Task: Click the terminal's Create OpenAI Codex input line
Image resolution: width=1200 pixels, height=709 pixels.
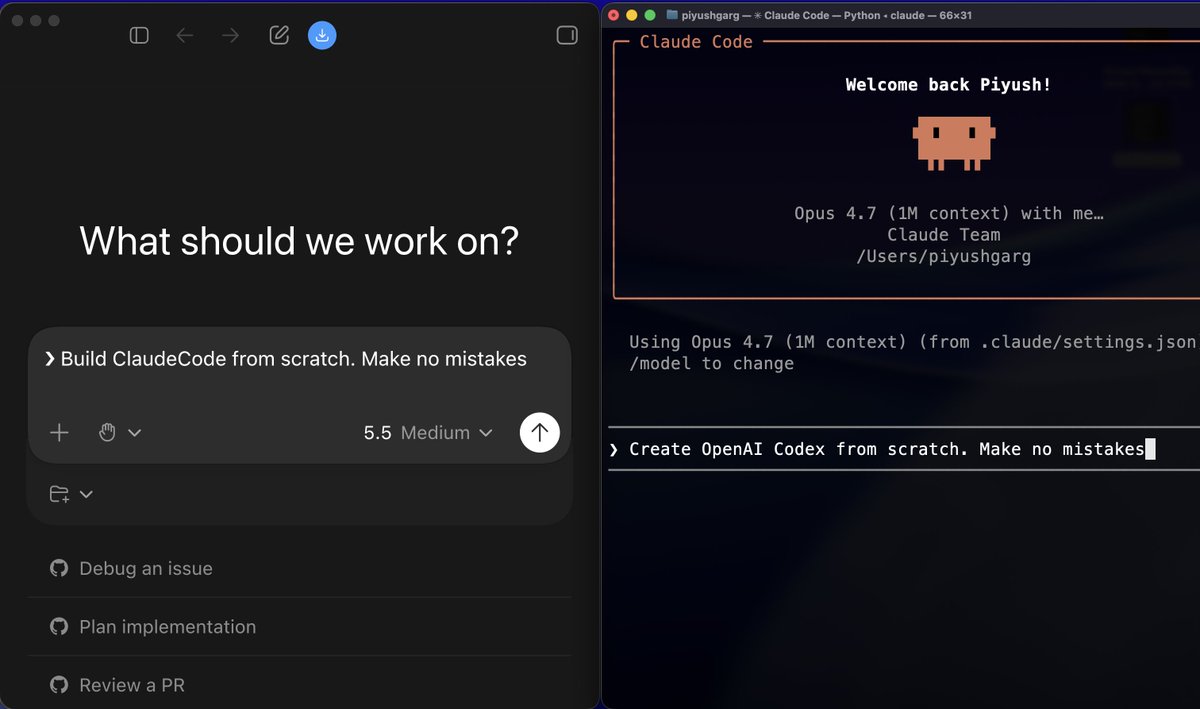Action: coord(904,449)
